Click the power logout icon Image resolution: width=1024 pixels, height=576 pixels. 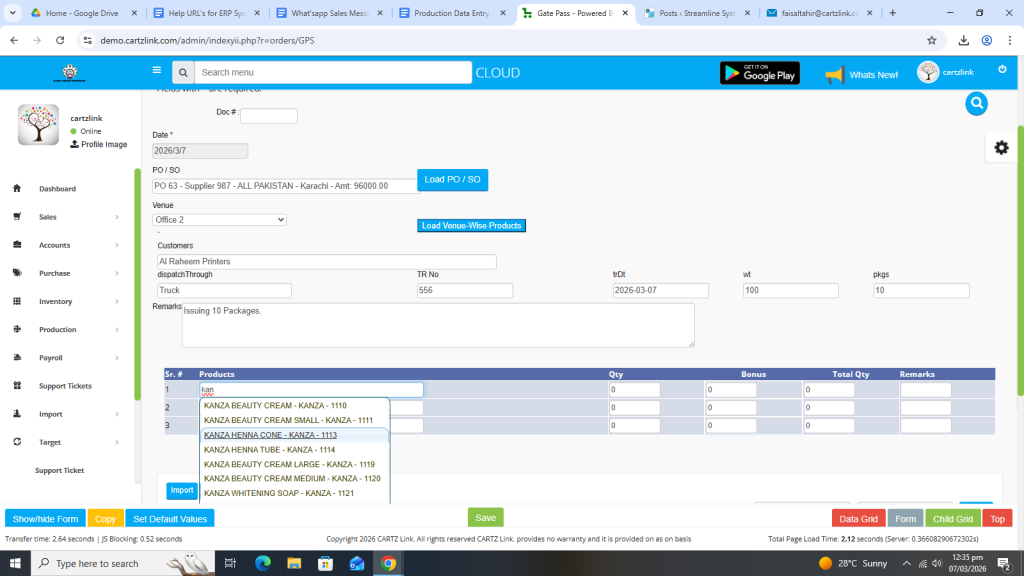[1002, 70]
